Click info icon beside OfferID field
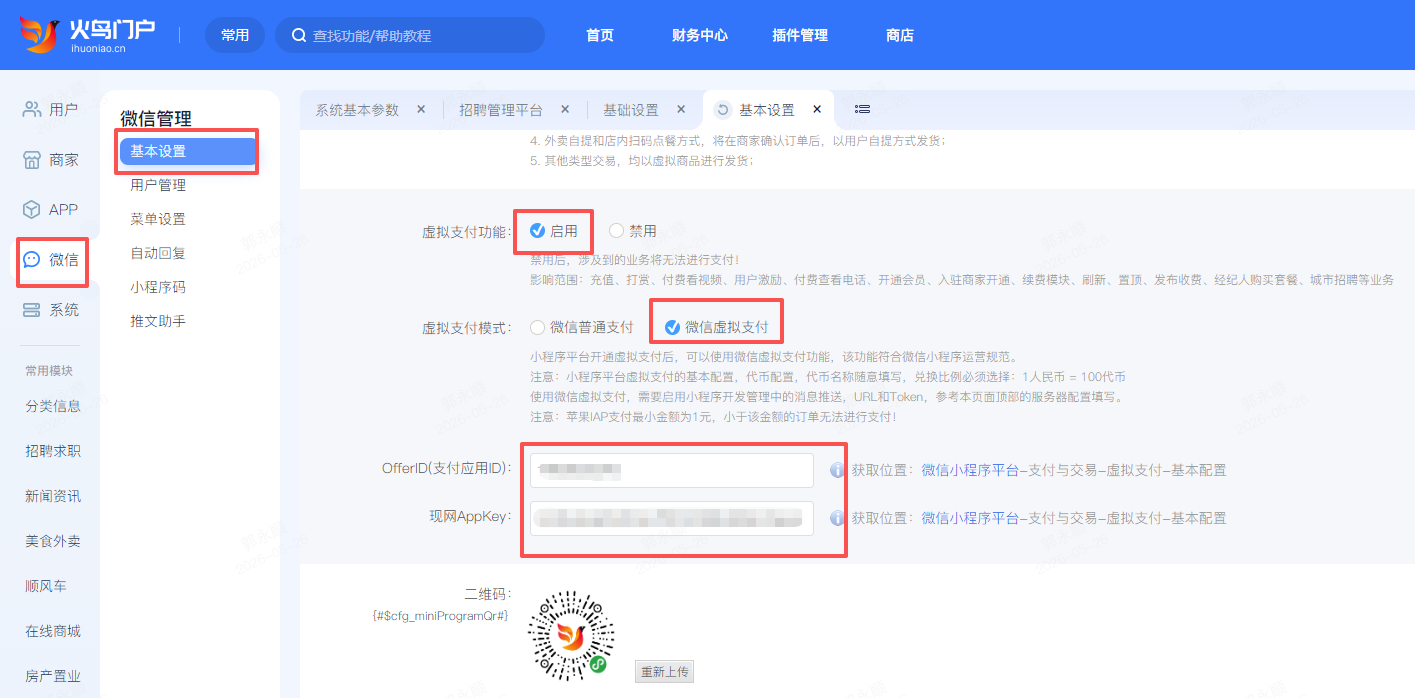The image size is (1415, 698). pos(837,469)
